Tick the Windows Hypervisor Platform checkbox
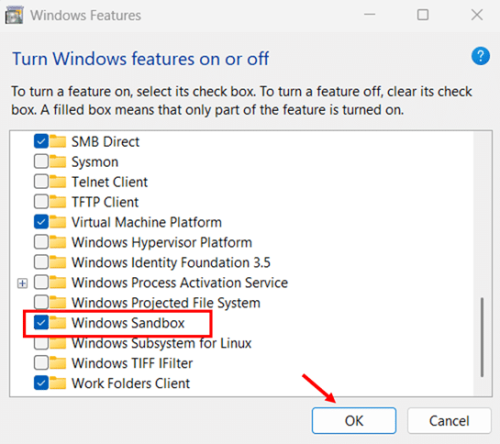Screen dimensions: 500x444 pos(41,242)
